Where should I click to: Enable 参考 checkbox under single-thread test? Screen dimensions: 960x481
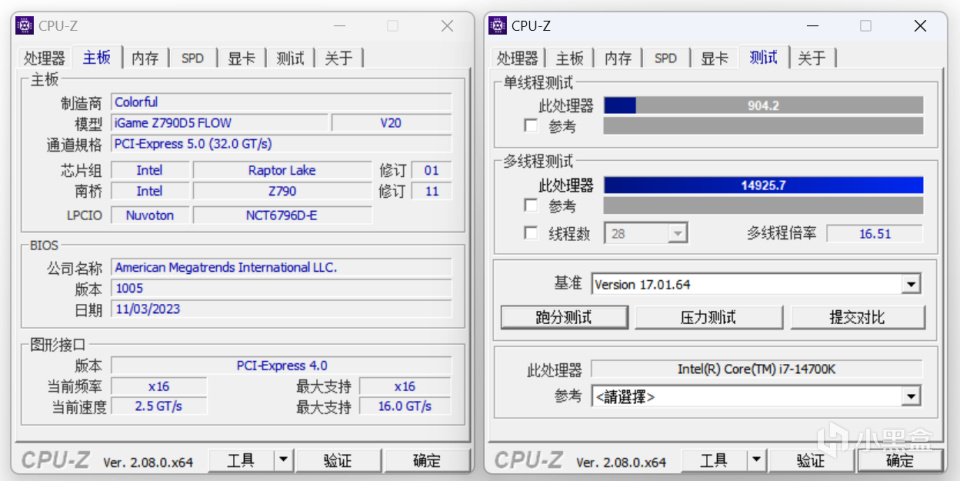pos(531,125)
